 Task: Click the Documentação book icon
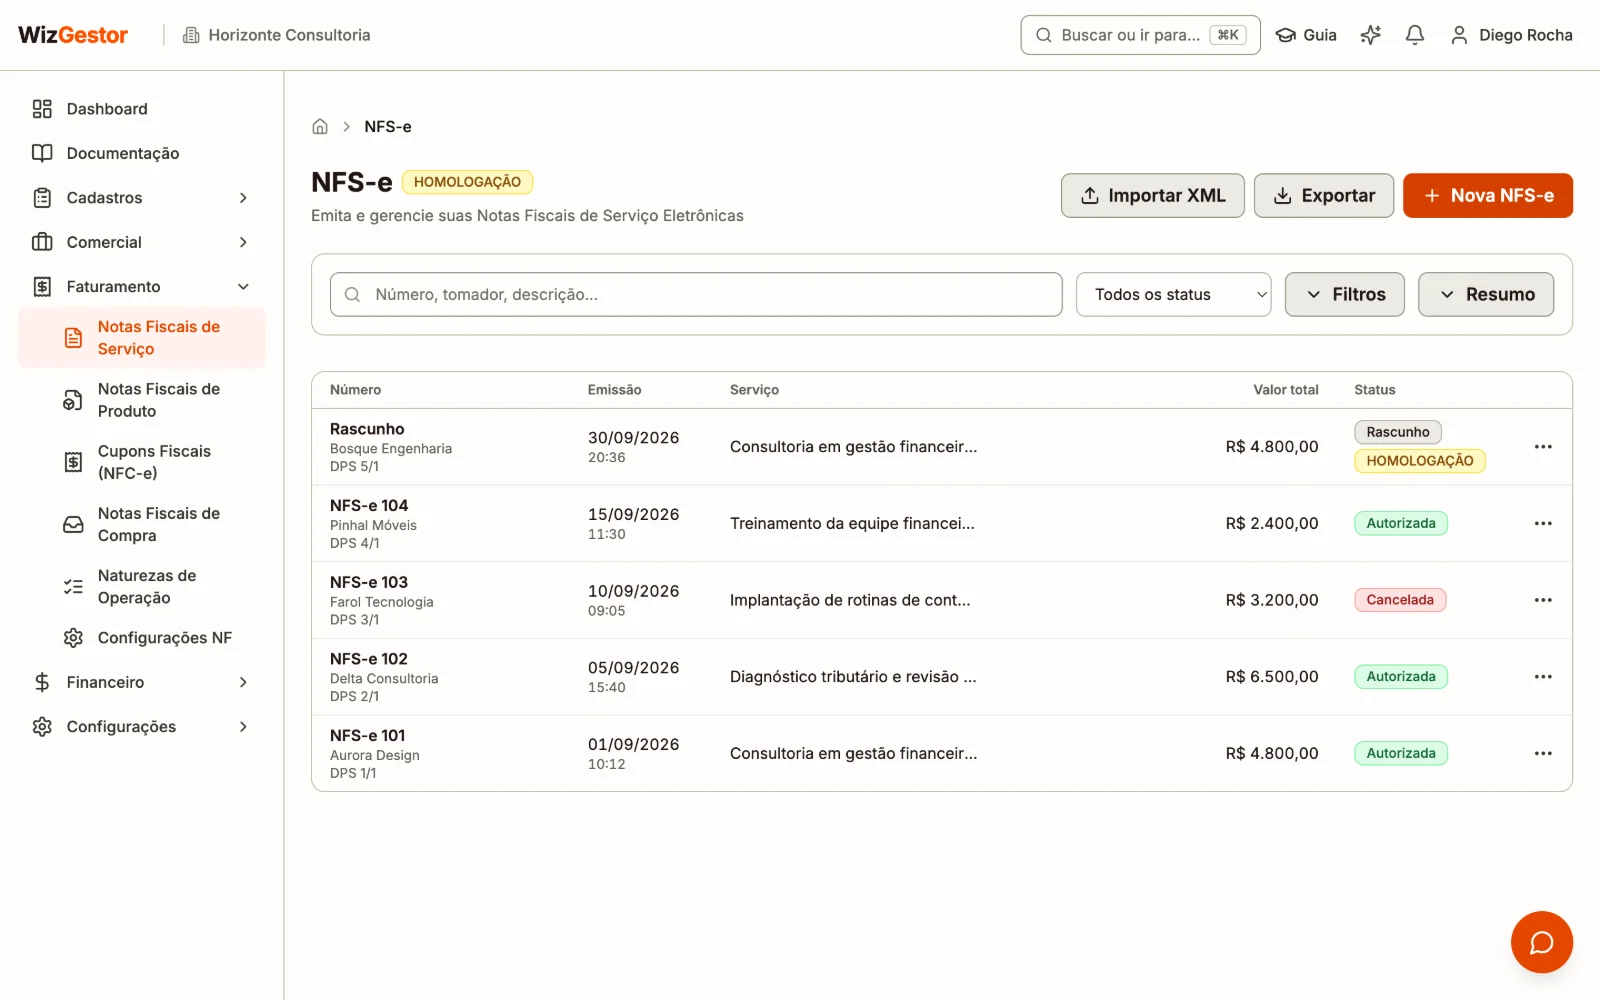pos(42,153)
